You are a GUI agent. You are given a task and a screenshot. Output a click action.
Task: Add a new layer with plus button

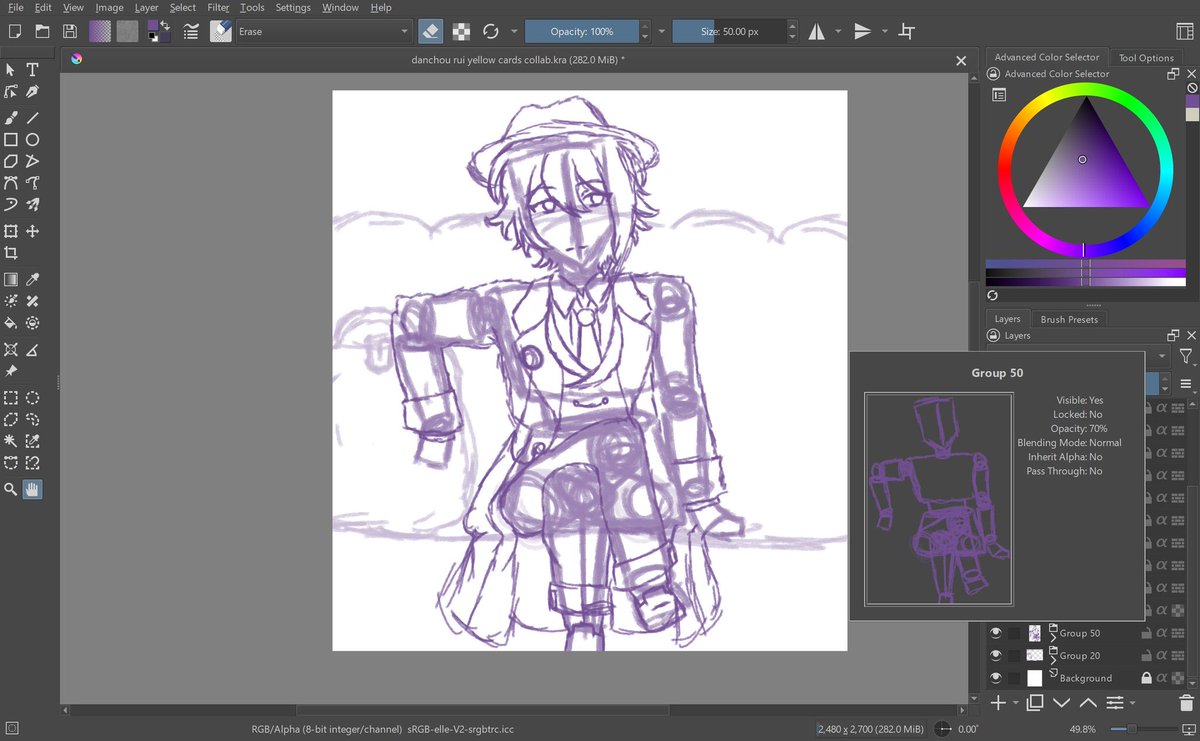click(x=997, y=703)
